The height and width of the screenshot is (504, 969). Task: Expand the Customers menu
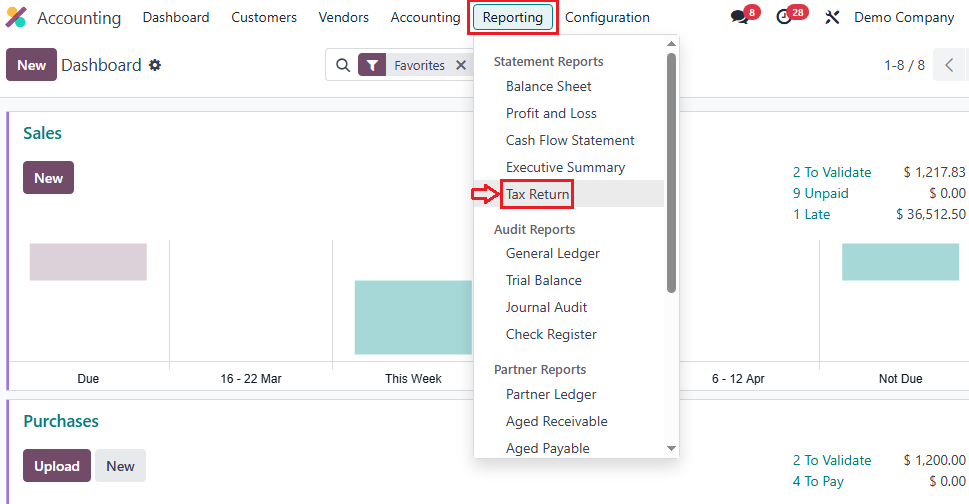(264, 18)
